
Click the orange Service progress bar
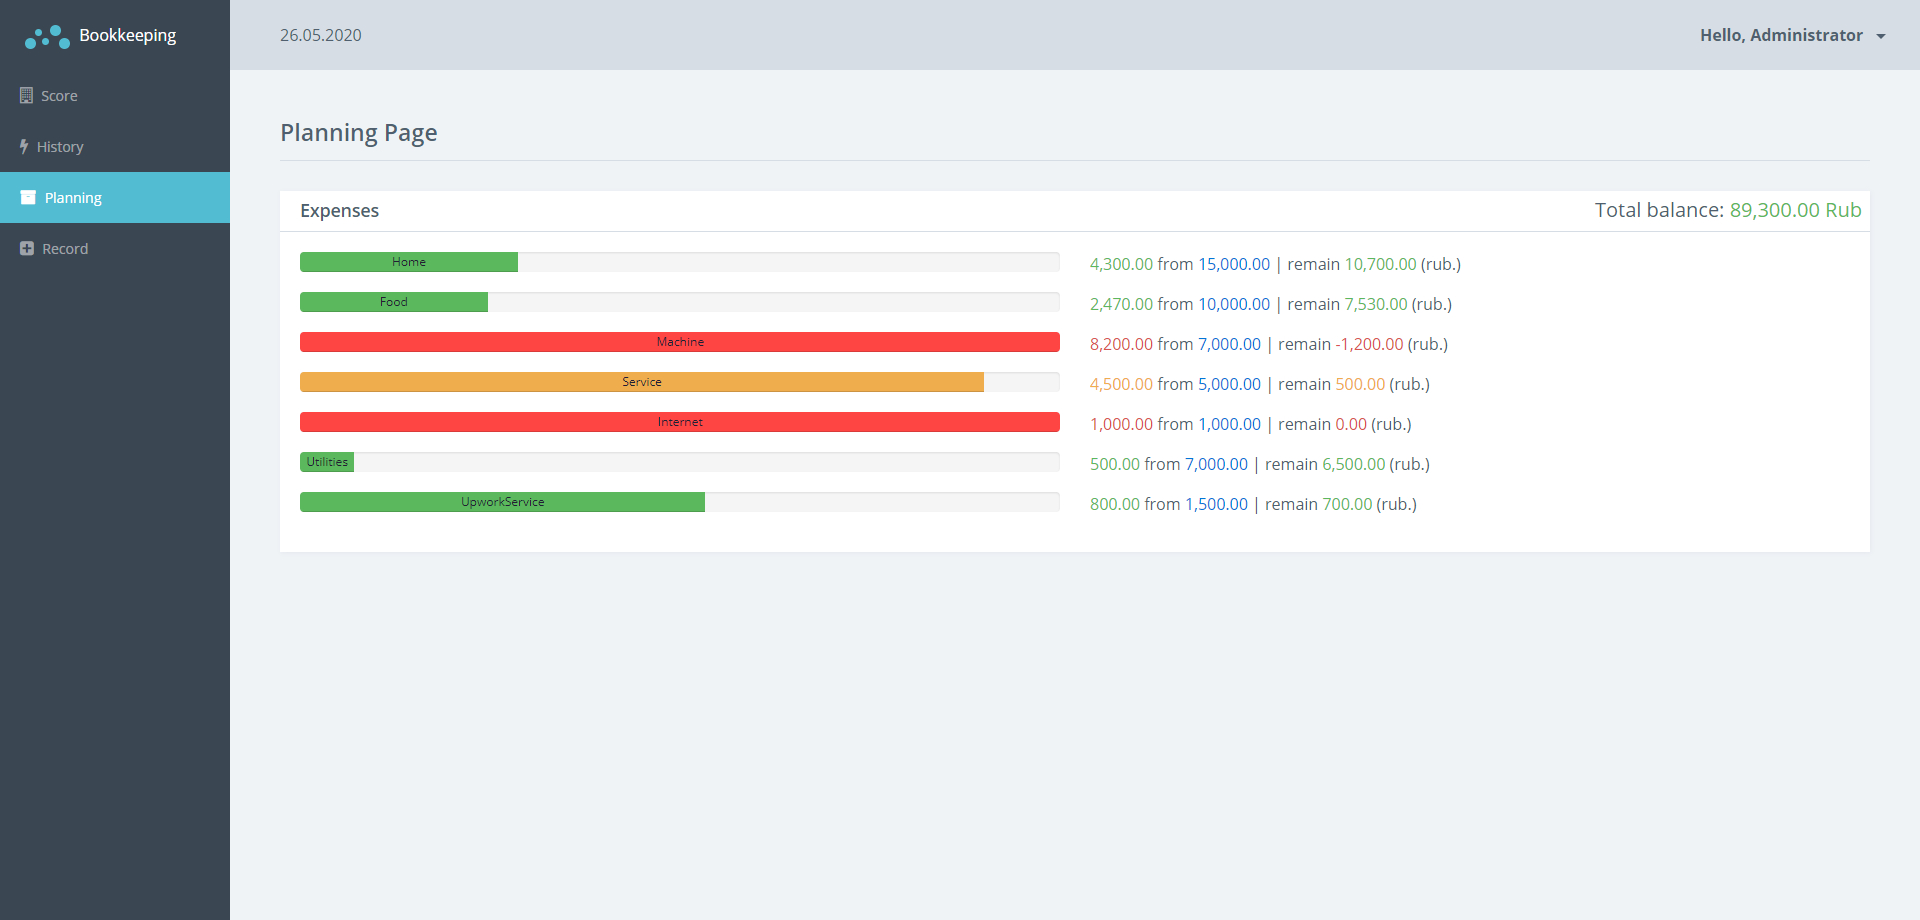[x=642, y=382]
